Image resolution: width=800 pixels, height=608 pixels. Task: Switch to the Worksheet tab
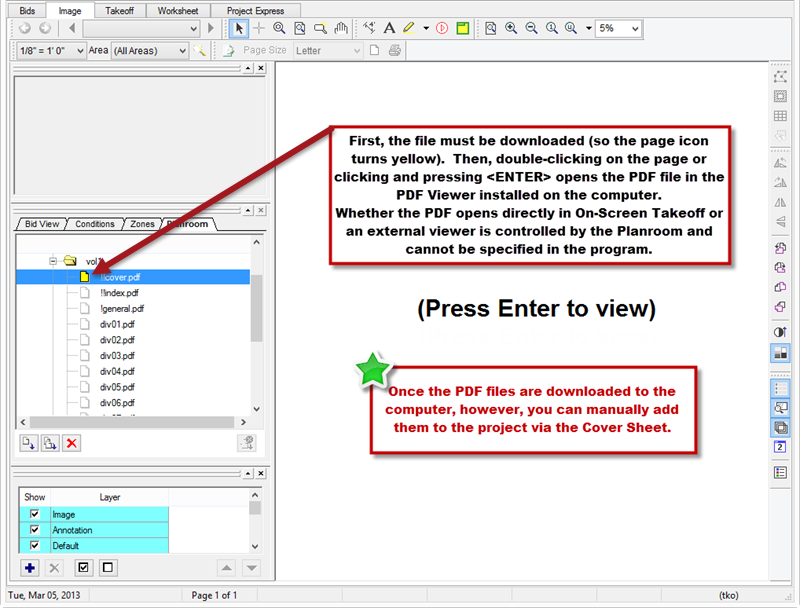[178, 11]
